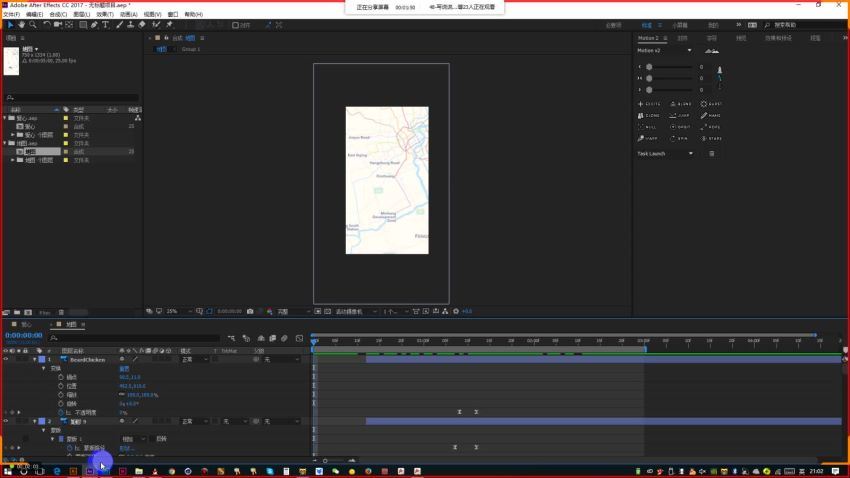Adjust the top Motion 2 easing slider knob
Viewport: 850px width, 478px height.
point(649,67)
